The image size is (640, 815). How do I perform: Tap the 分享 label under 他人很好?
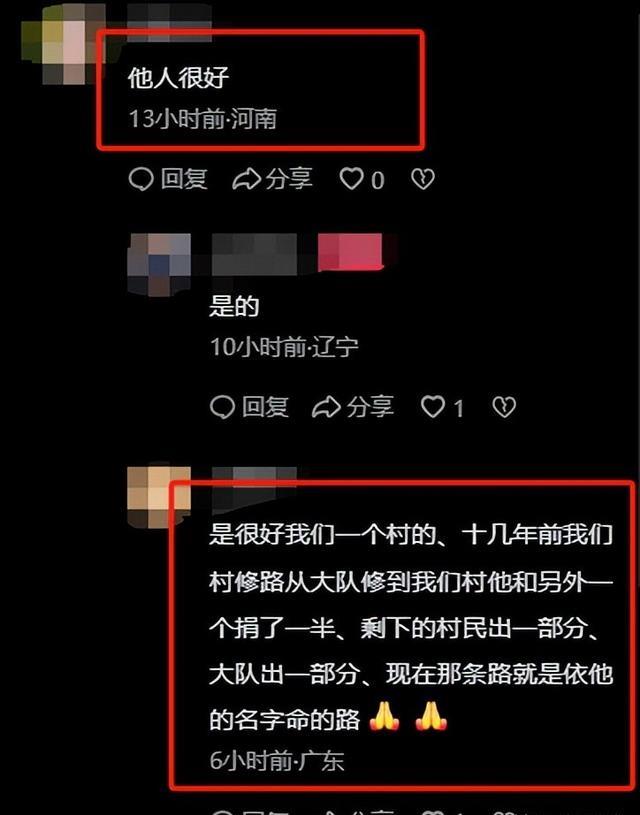pyautogui.click(x=289, y=179)
